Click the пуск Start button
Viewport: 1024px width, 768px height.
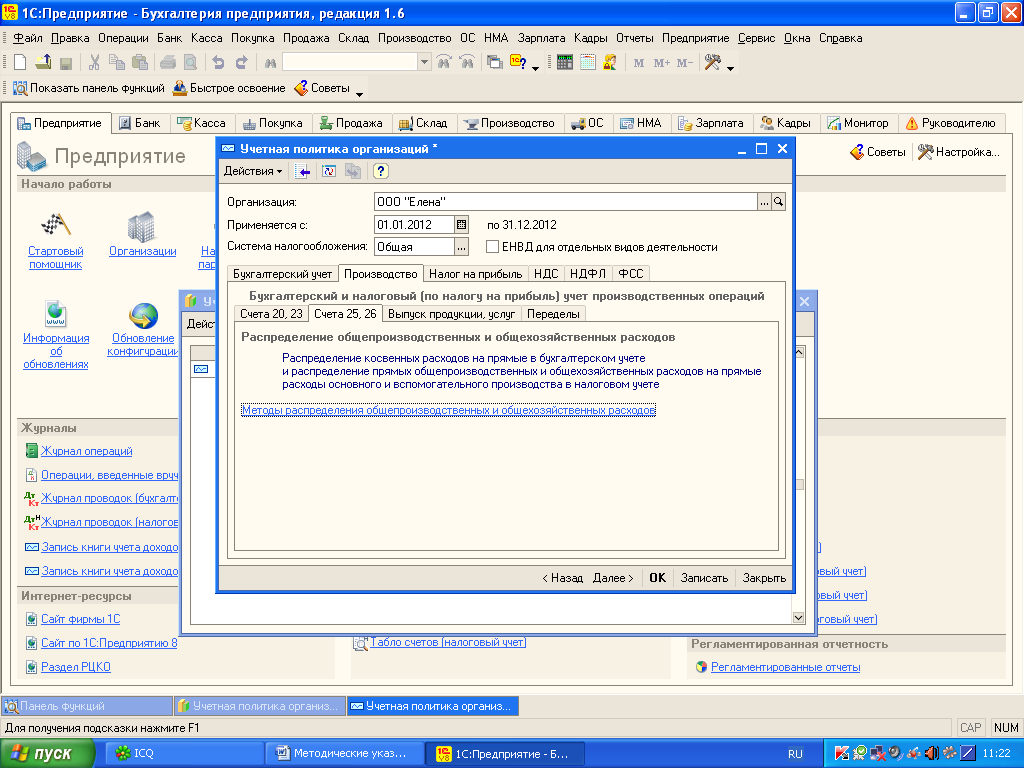click(46, 754)
